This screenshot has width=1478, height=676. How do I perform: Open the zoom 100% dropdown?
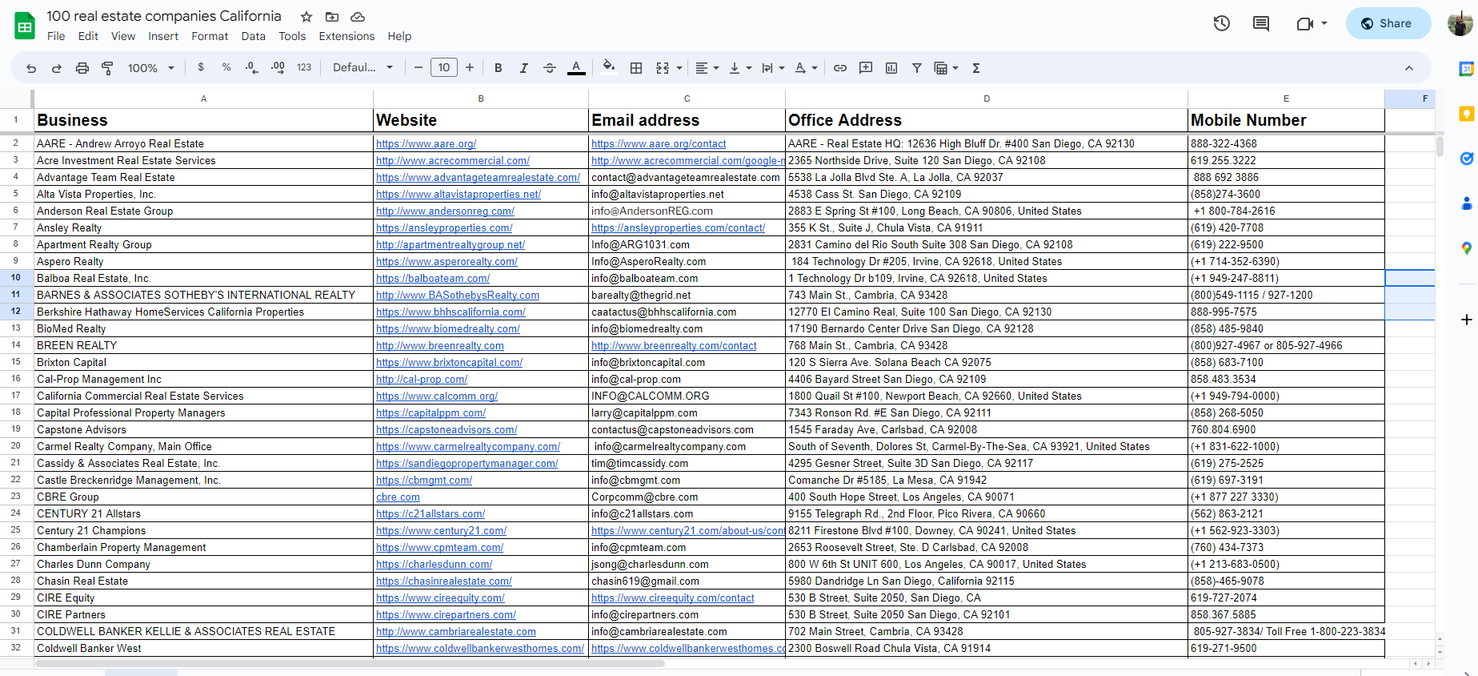(x=151, y=68)
